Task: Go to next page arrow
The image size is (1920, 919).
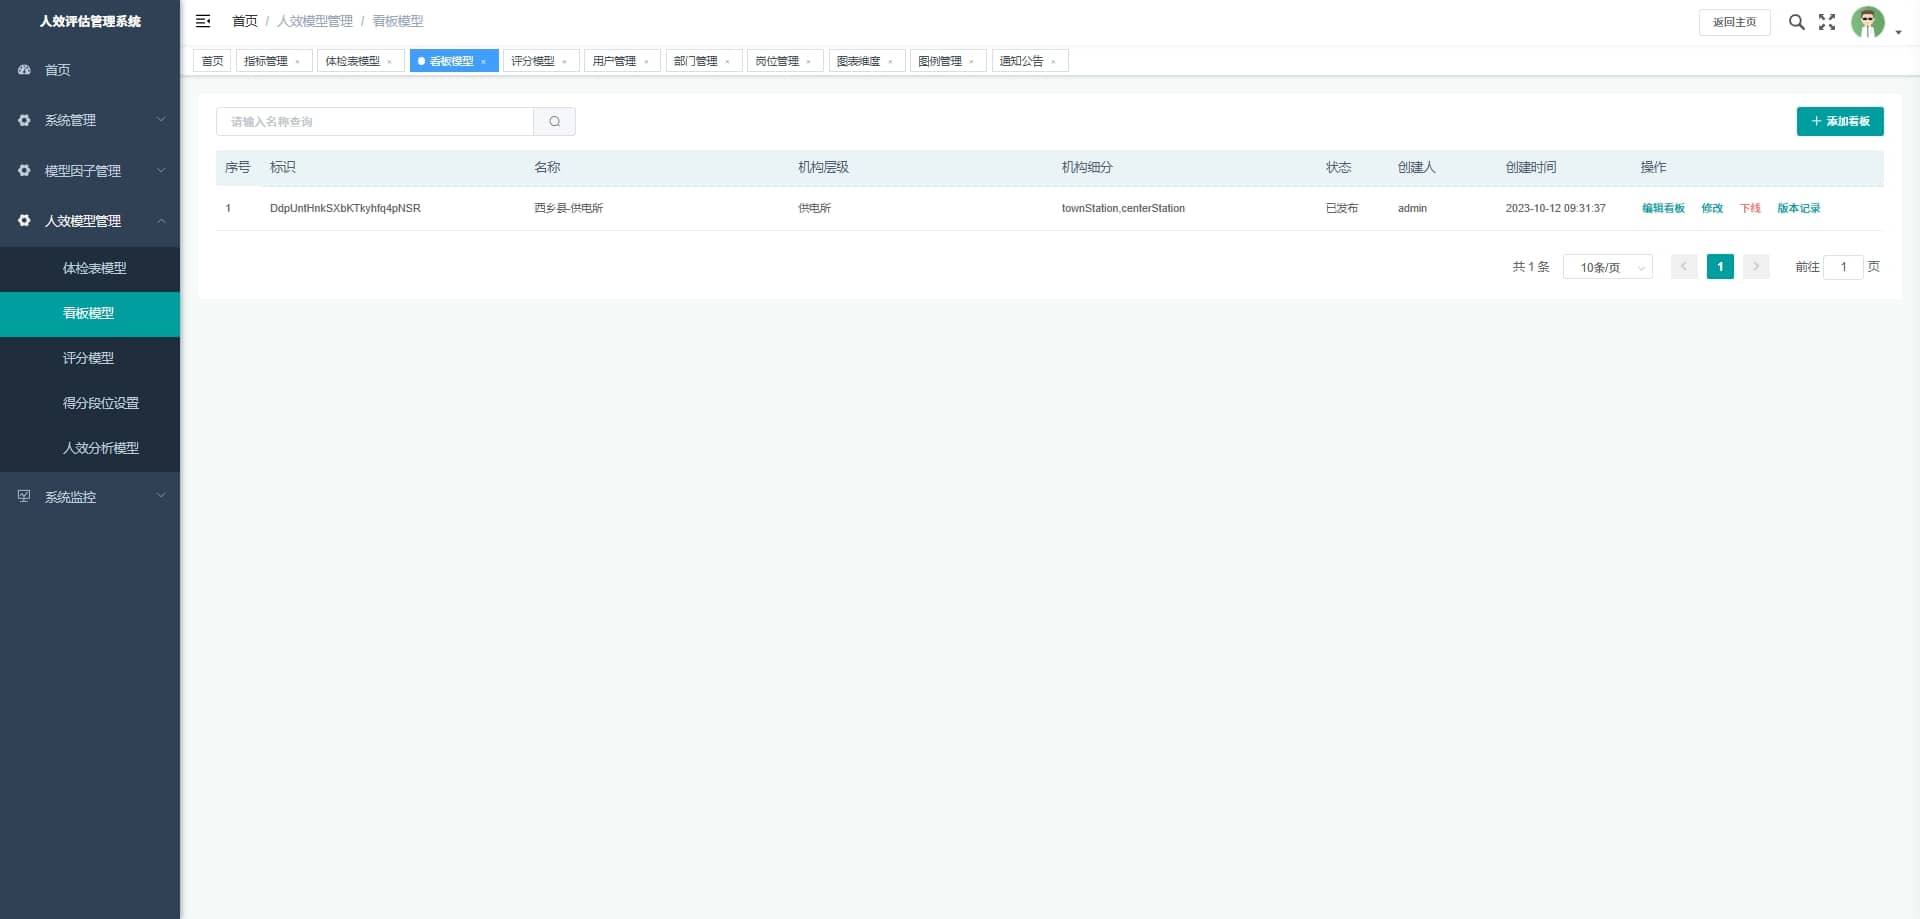Action: (x=1756, y=267)
